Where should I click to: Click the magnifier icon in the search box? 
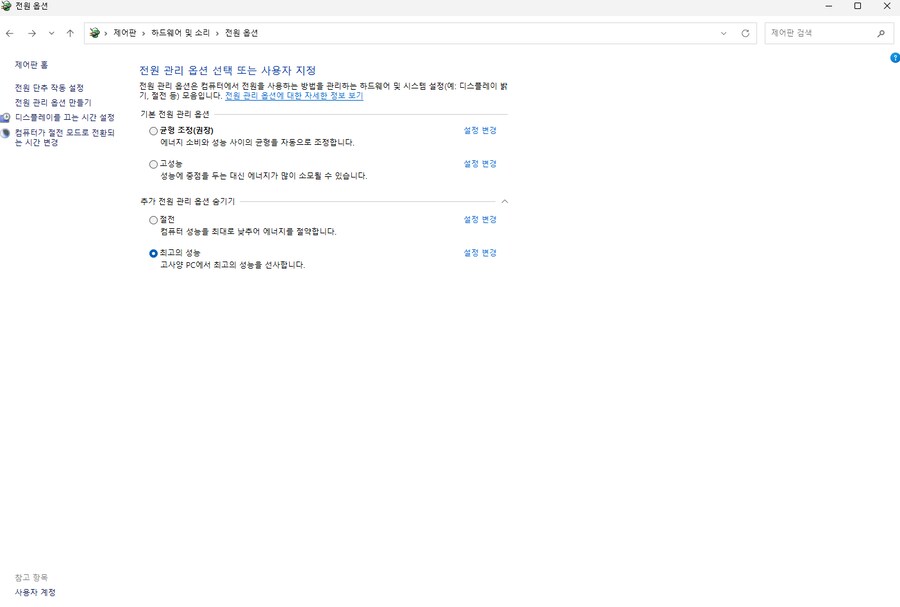tap(880, 32)
